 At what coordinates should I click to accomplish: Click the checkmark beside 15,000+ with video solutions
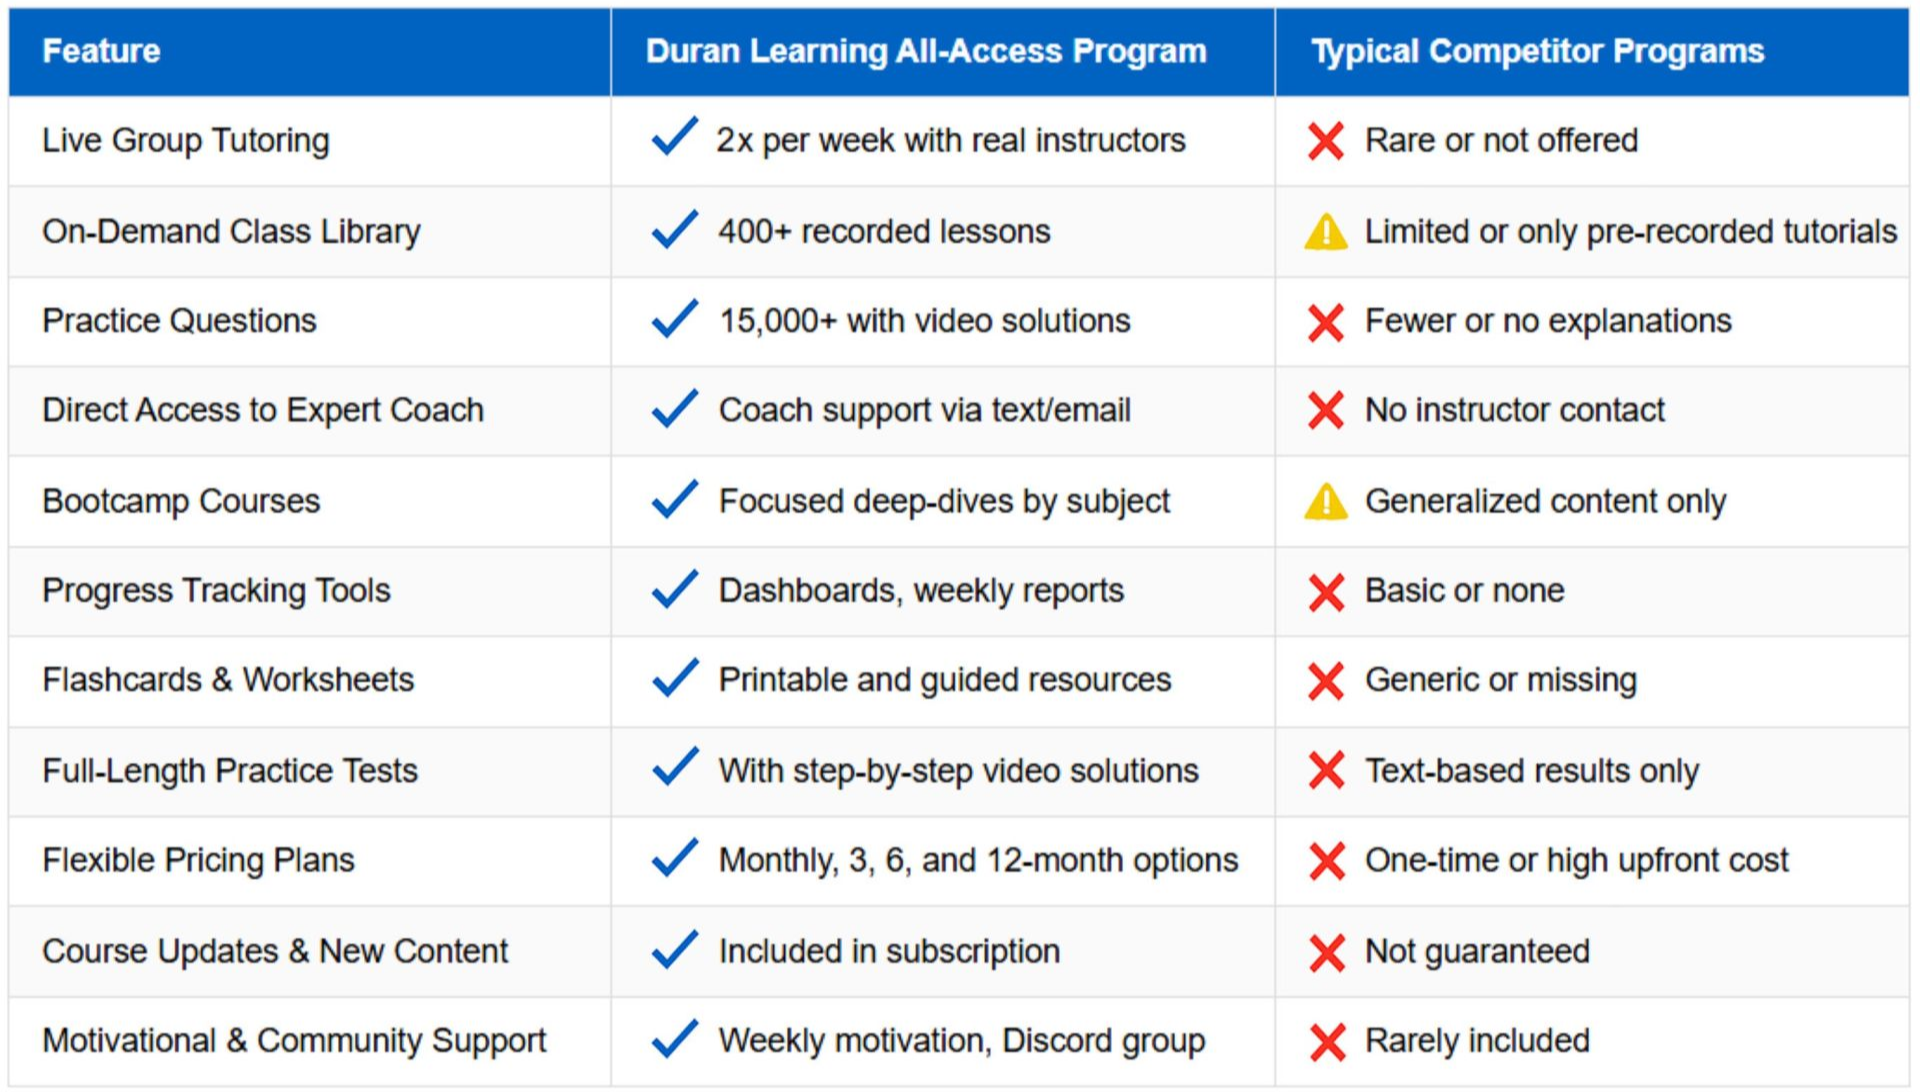[675, 319]
